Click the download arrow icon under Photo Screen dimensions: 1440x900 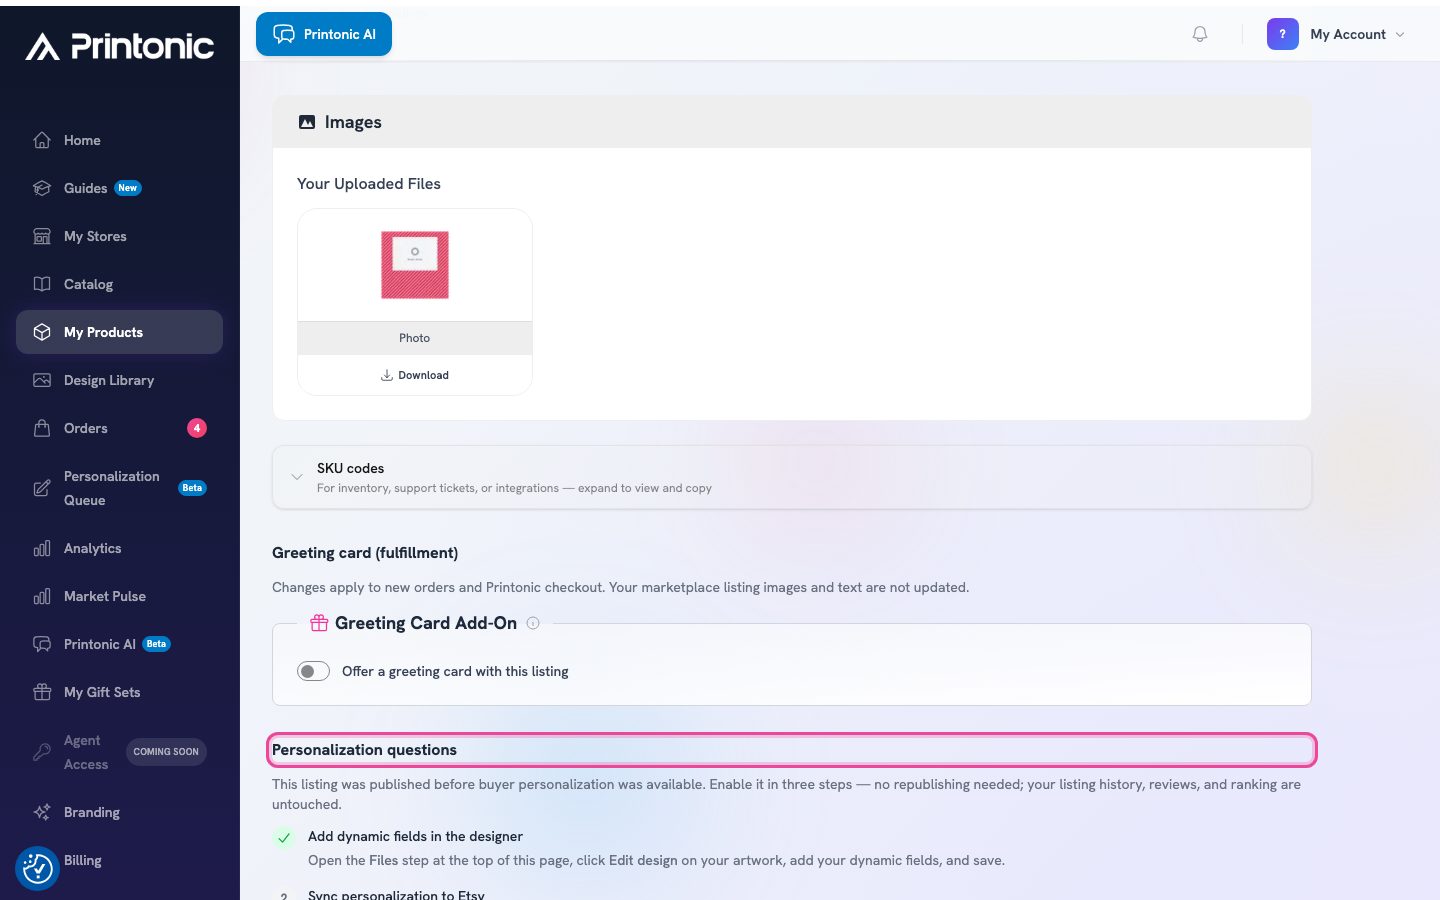(x=387, y=375)
